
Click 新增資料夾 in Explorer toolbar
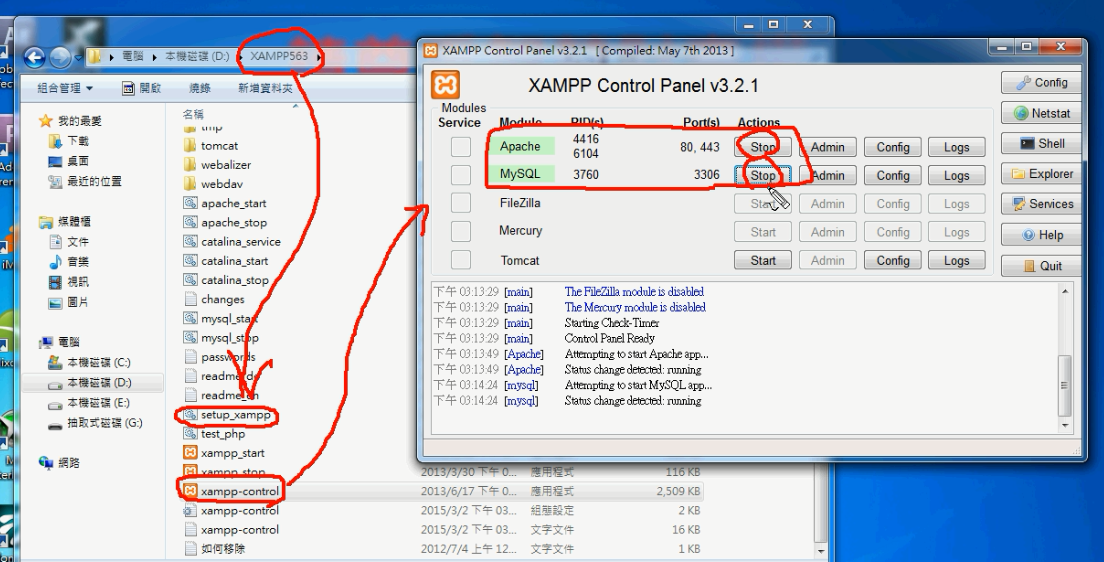point(265,88)
